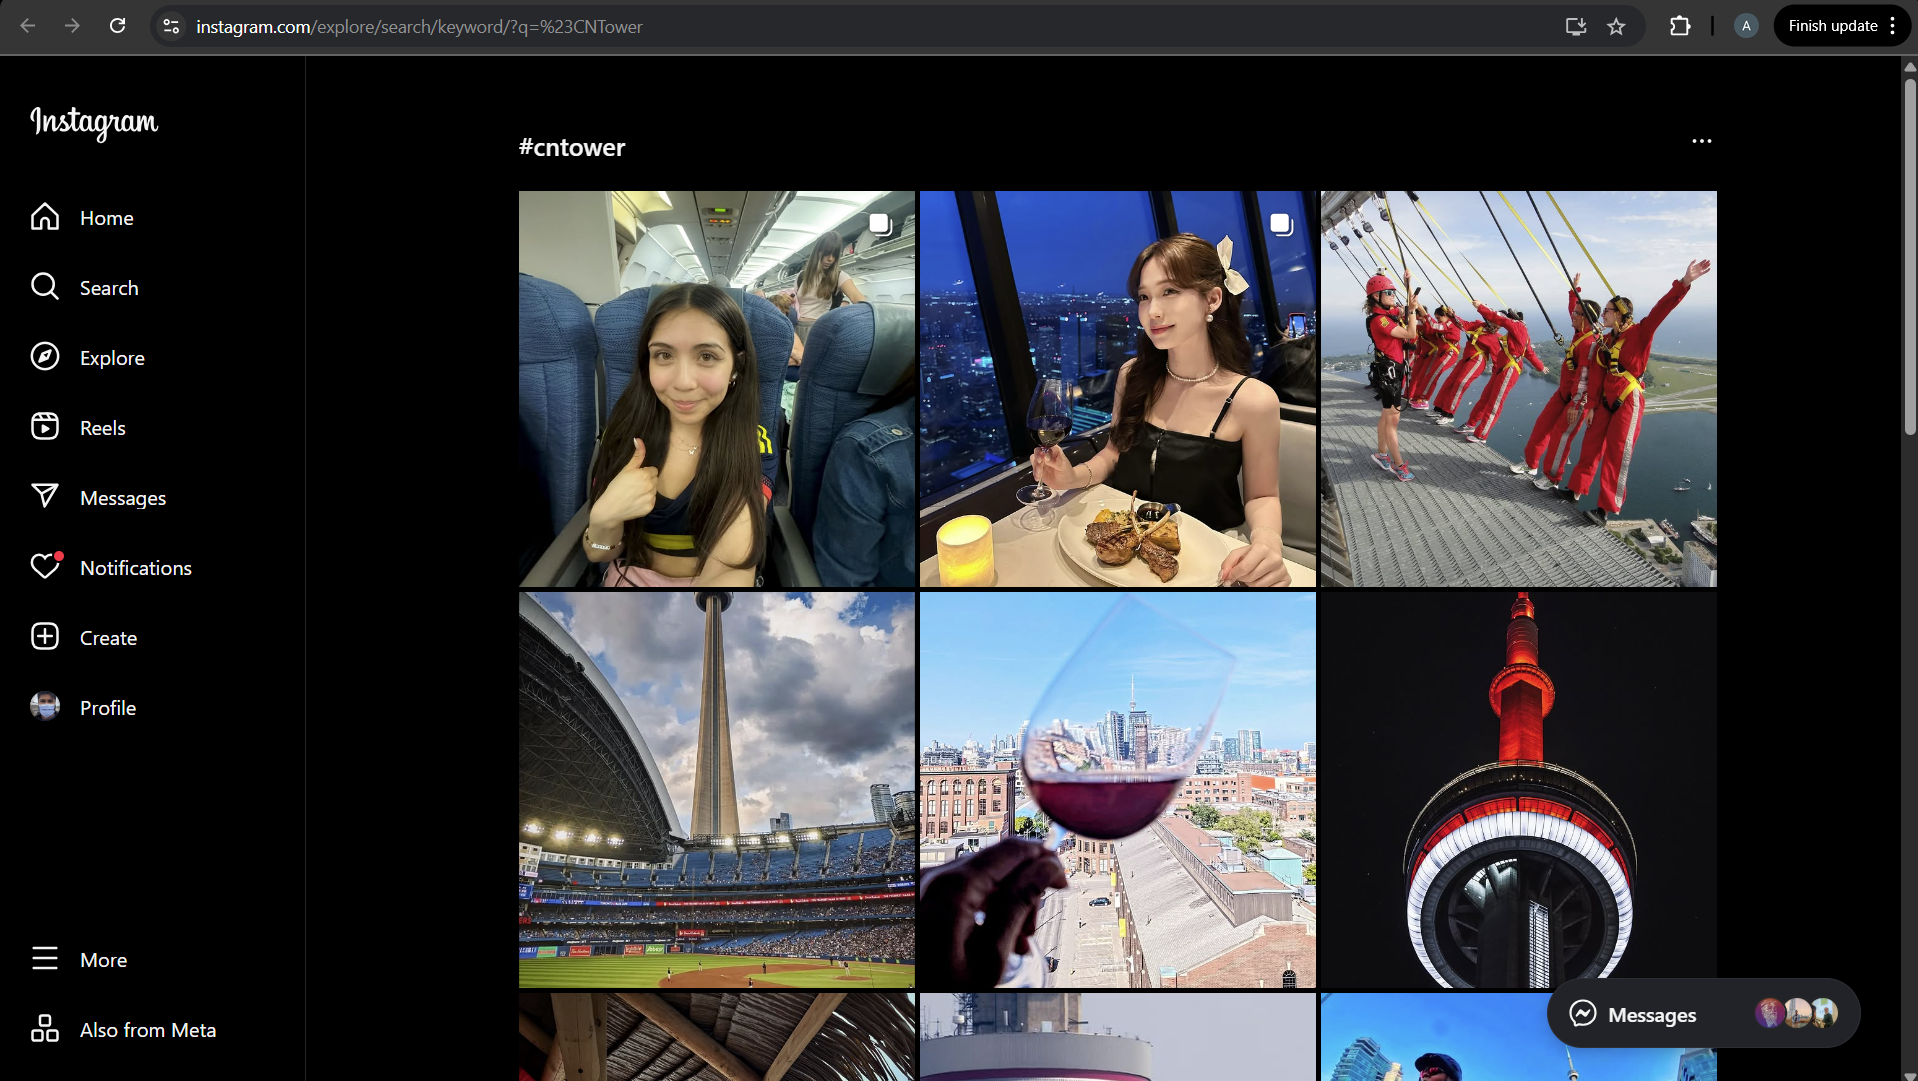Click the Messenger icon in floating Messages

click(1583, 1014)
